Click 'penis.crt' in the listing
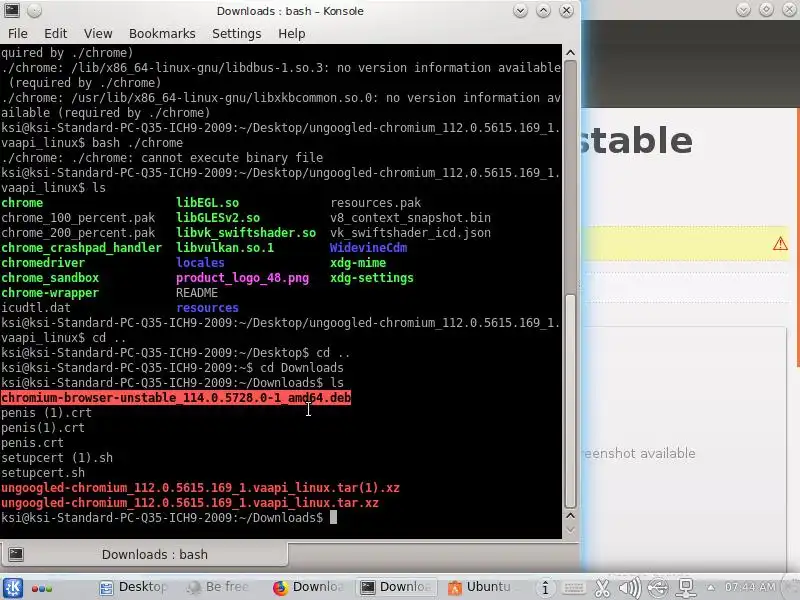The image size is (800, 600). (x=32, y=443)
